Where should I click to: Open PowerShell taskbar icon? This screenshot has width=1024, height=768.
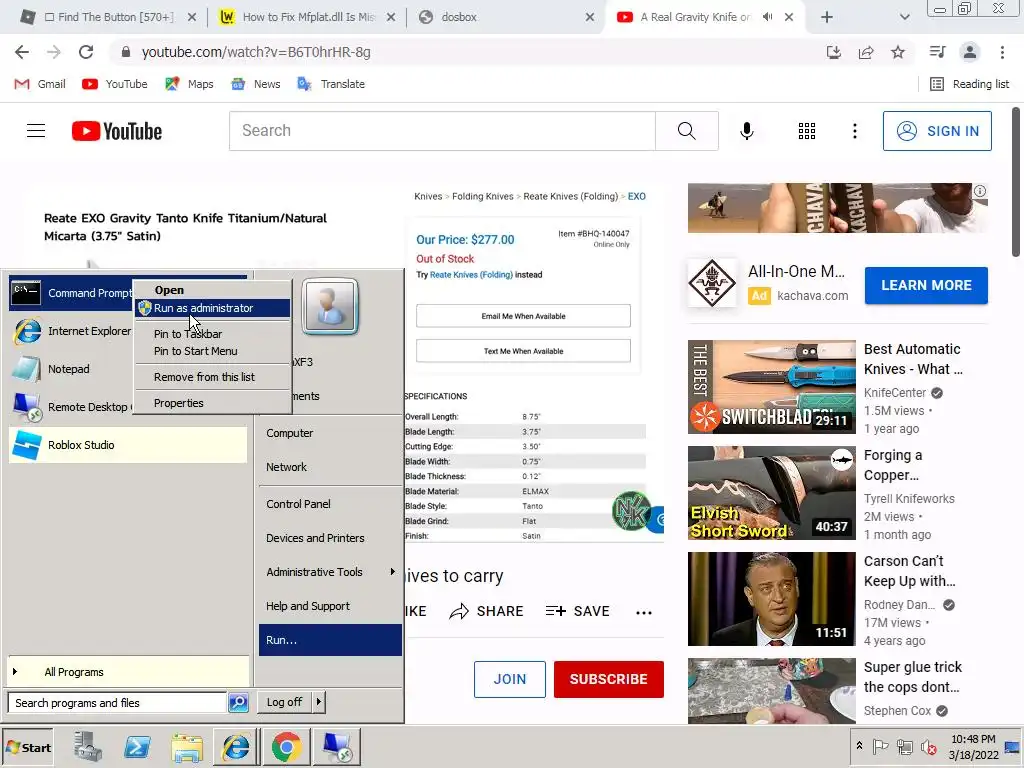click(x=137, y=746)
